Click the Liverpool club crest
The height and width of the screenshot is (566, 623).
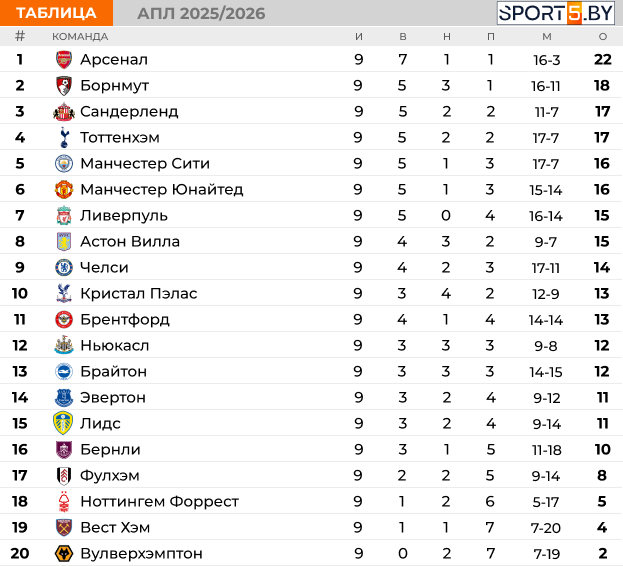click(64, 216)
